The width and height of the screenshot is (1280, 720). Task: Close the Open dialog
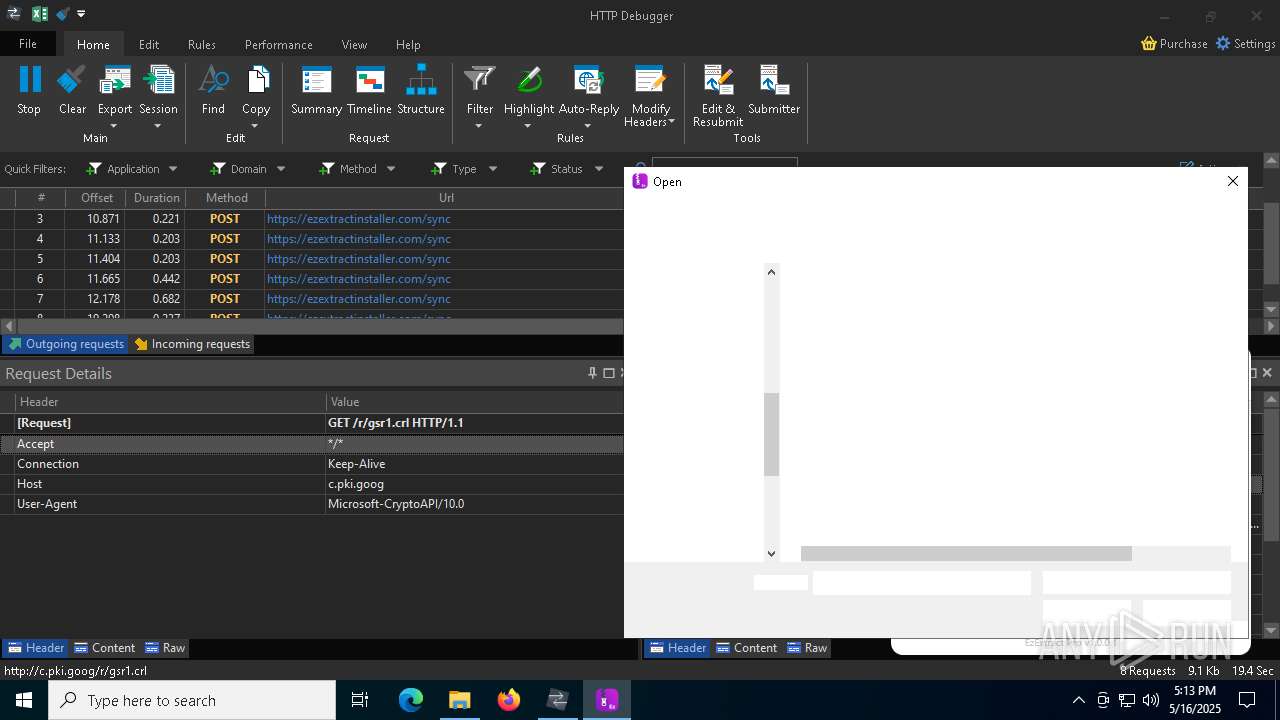[x=1233, y=181]
